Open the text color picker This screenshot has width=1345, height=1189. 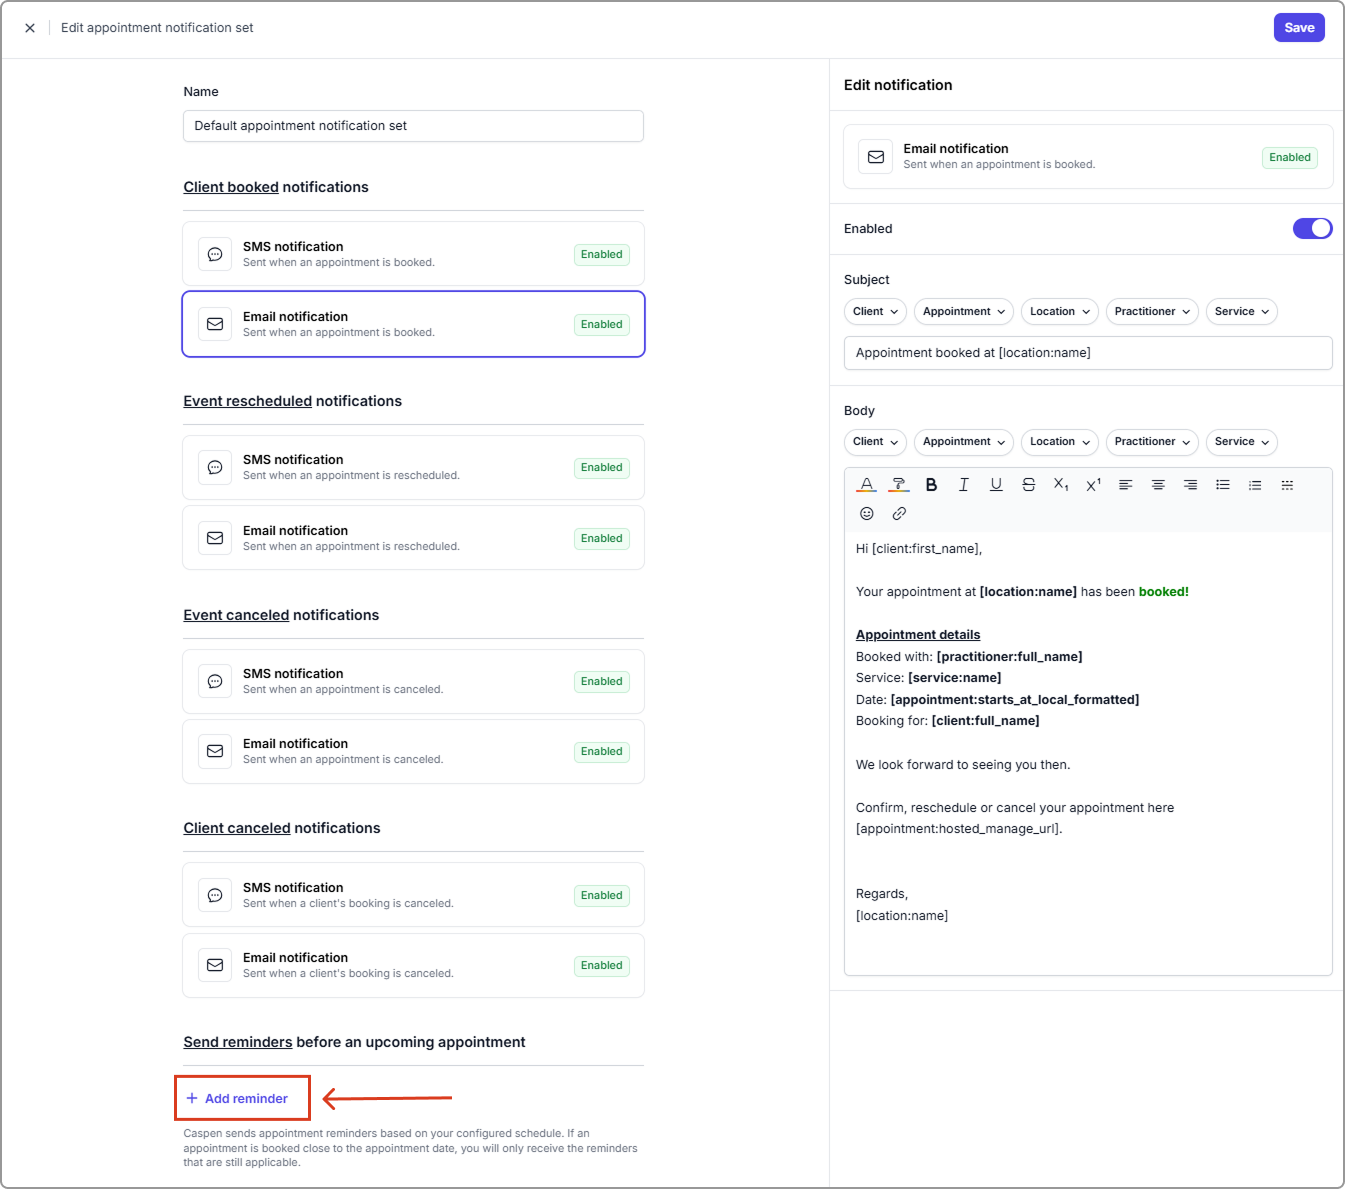[867, 485]
